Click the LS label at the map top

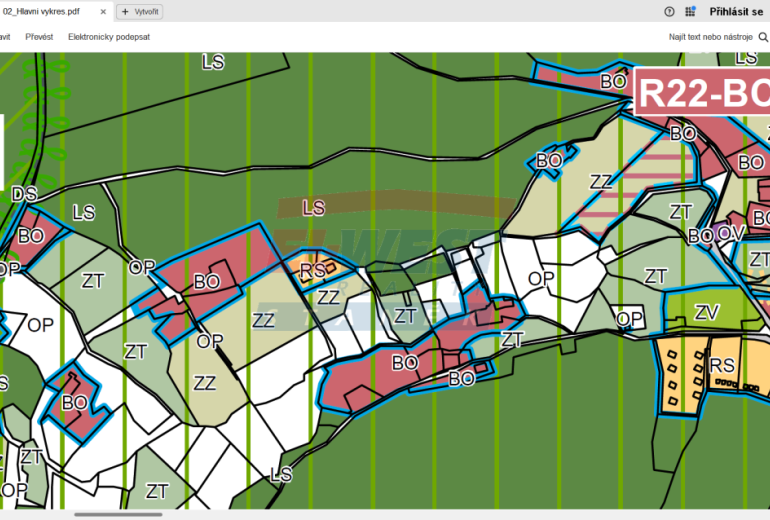tap(213, 62)
